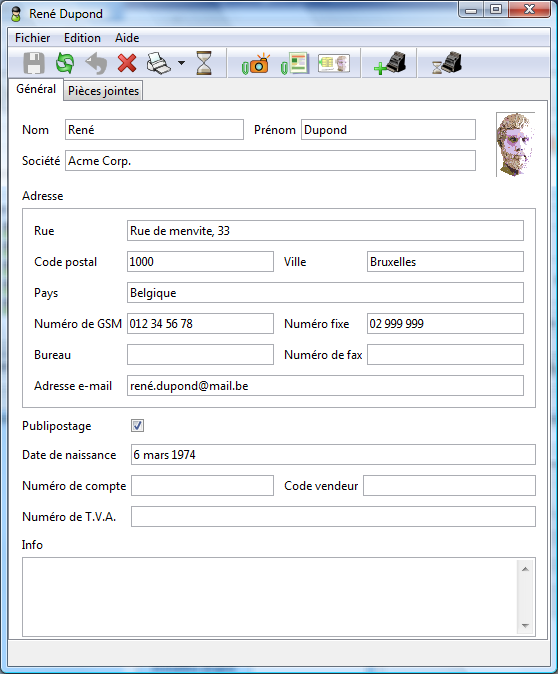Open the Edition menu
The height and width of the screenshot is (674, 558).
point(82,38)
